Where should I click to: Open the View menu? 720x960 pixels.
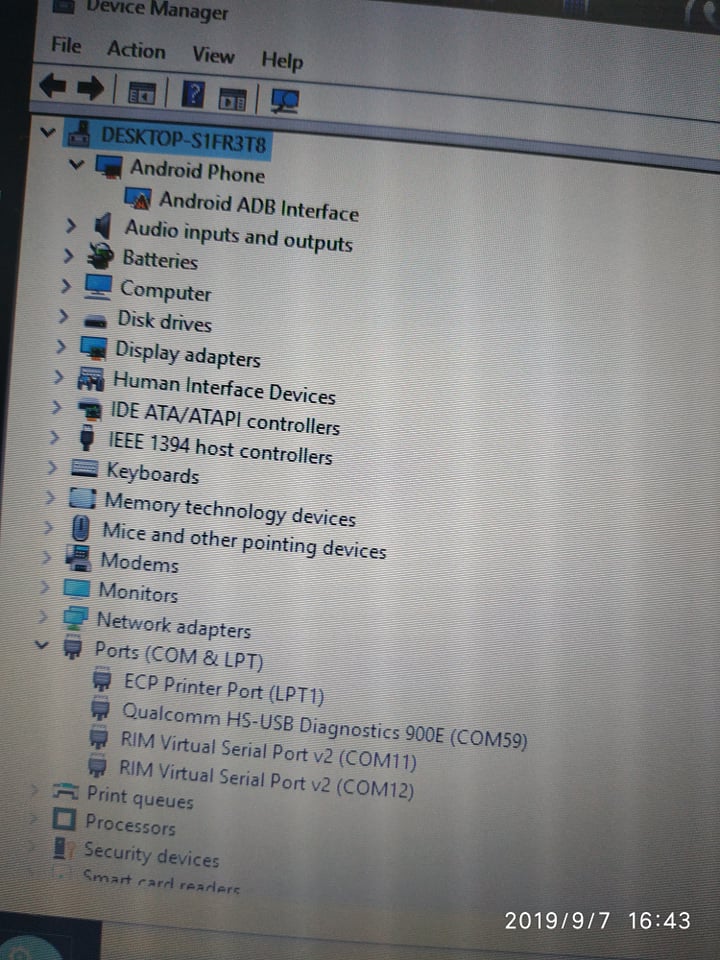tap(213, 55)
